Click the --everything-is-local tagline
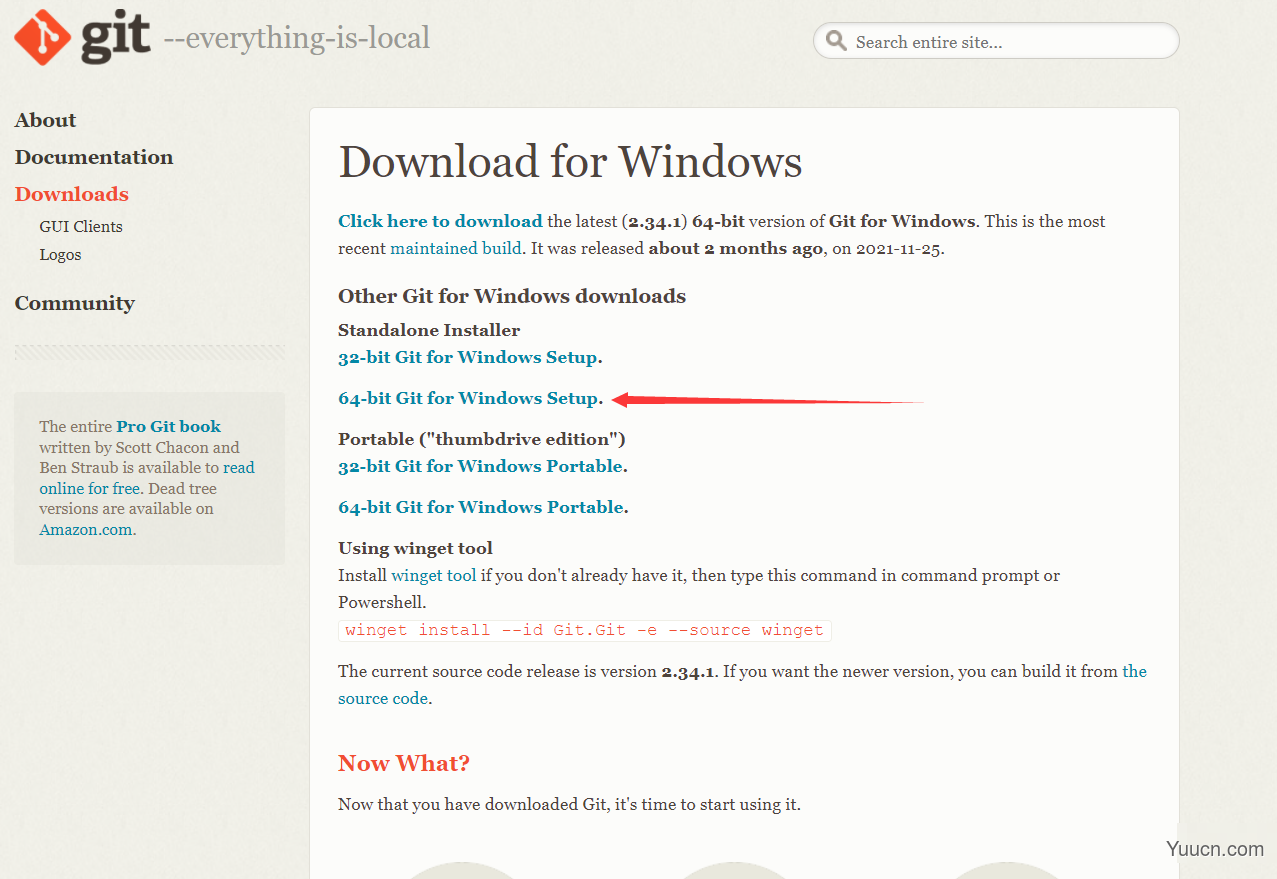The width and height of the screenshot is (1277, 879). [x=296, y=39]
